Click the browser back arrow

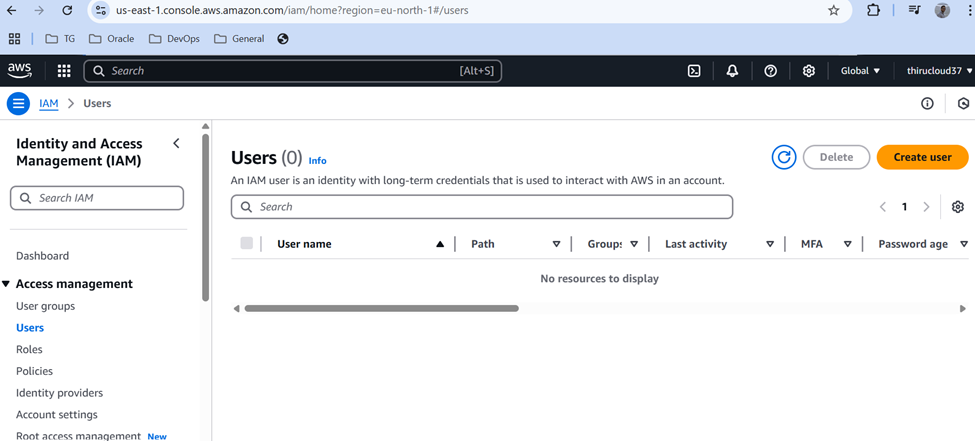(x=12, y=11)
